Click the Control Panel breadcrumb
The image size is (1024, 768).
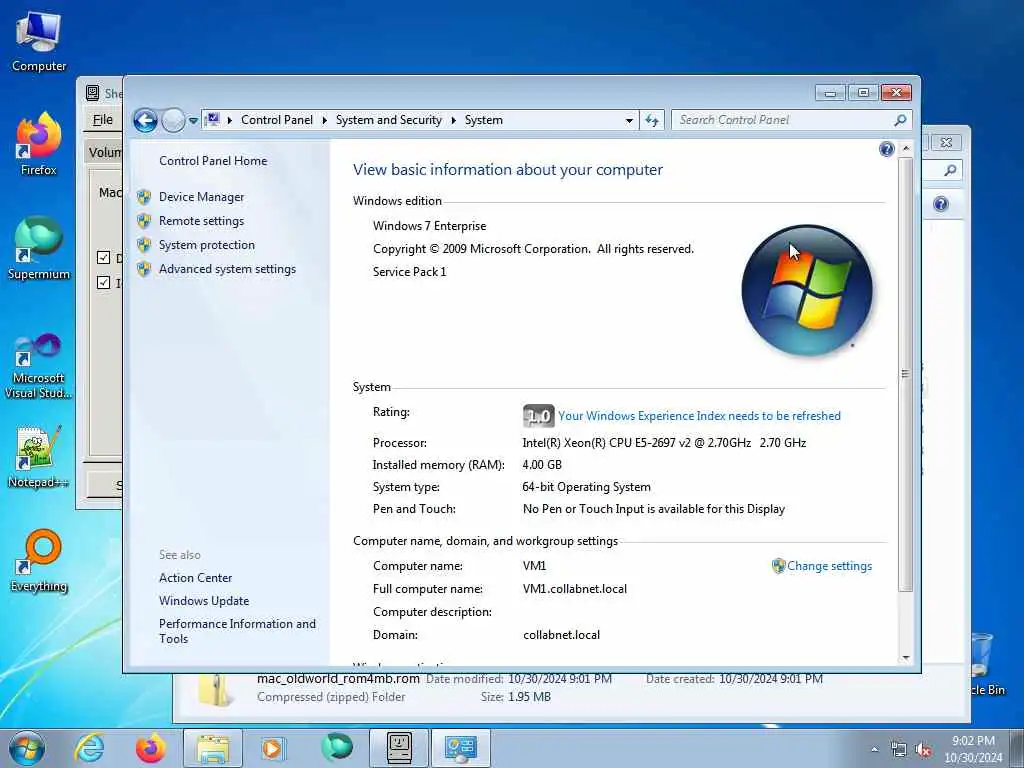277,120
